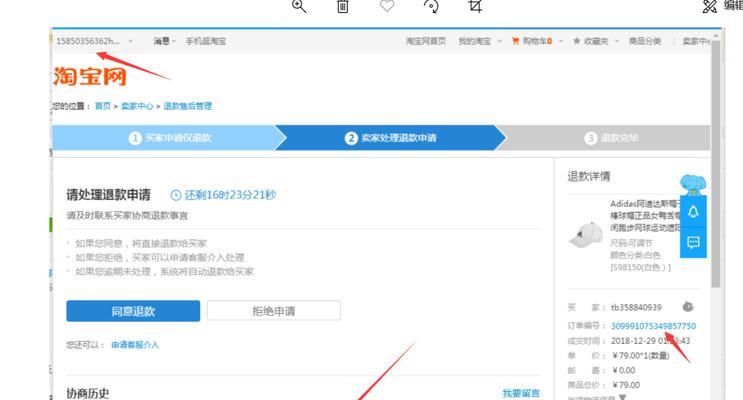Image resolution: width=743 pixels, height=400 pixels.
Task: Expand the 购物车 cart dropdown
Action: tap(561, 41)
